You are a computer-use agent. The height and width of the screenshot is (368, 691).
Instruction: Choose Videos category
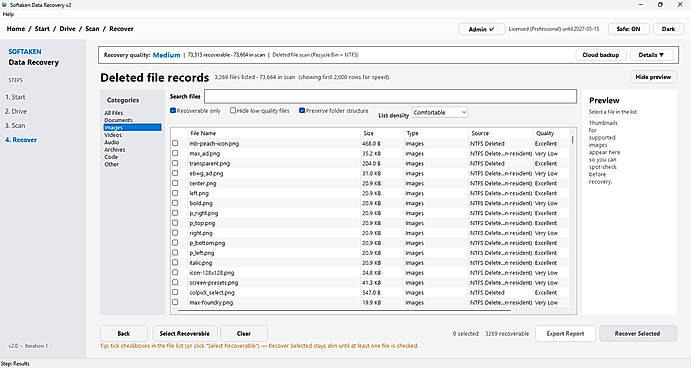pos(113,135)
